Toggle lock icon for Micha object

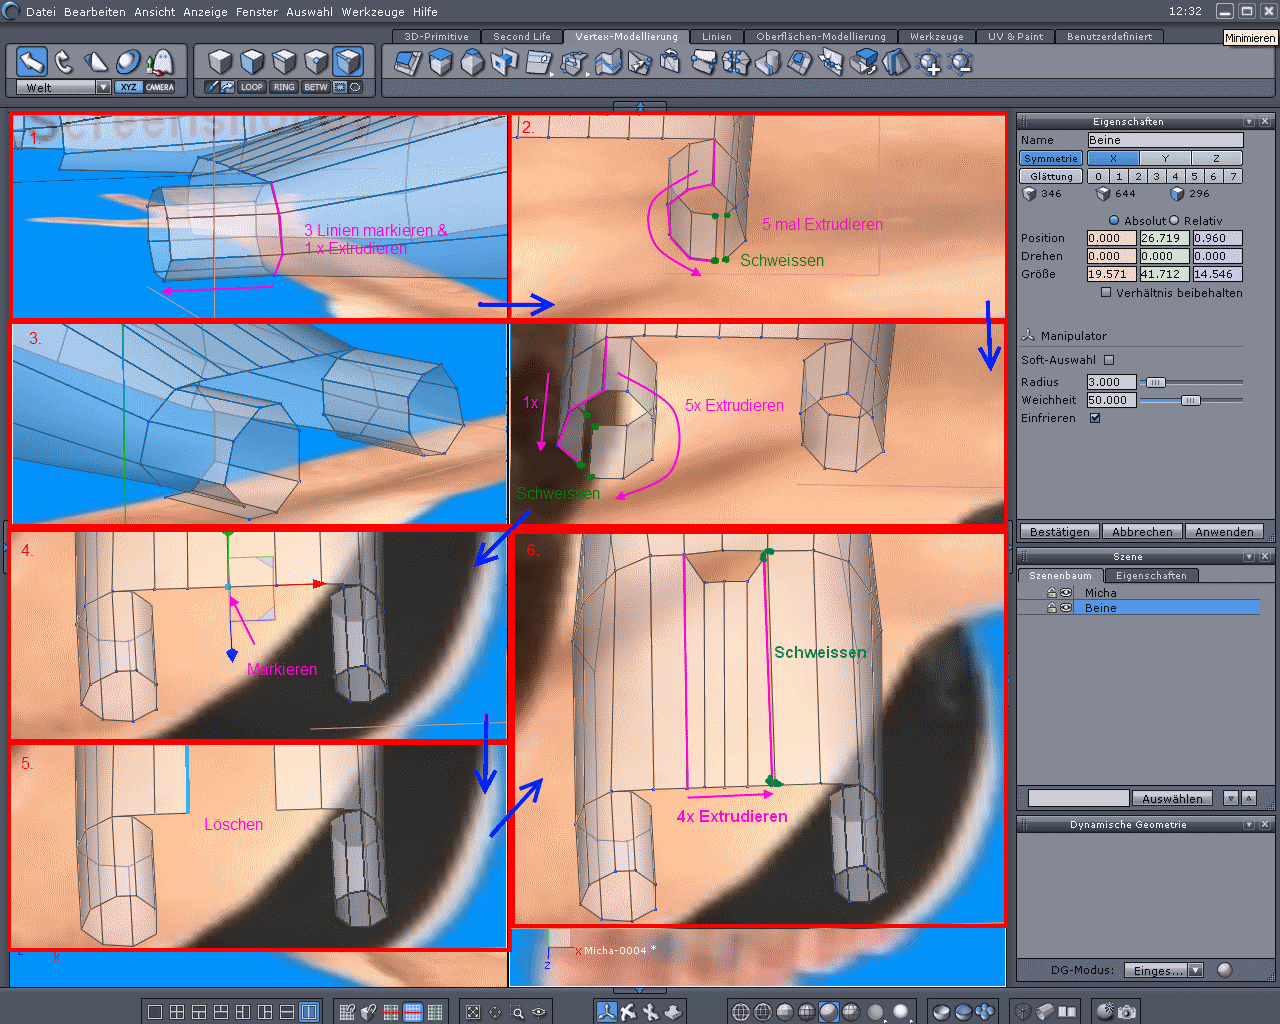(1052, 593)
